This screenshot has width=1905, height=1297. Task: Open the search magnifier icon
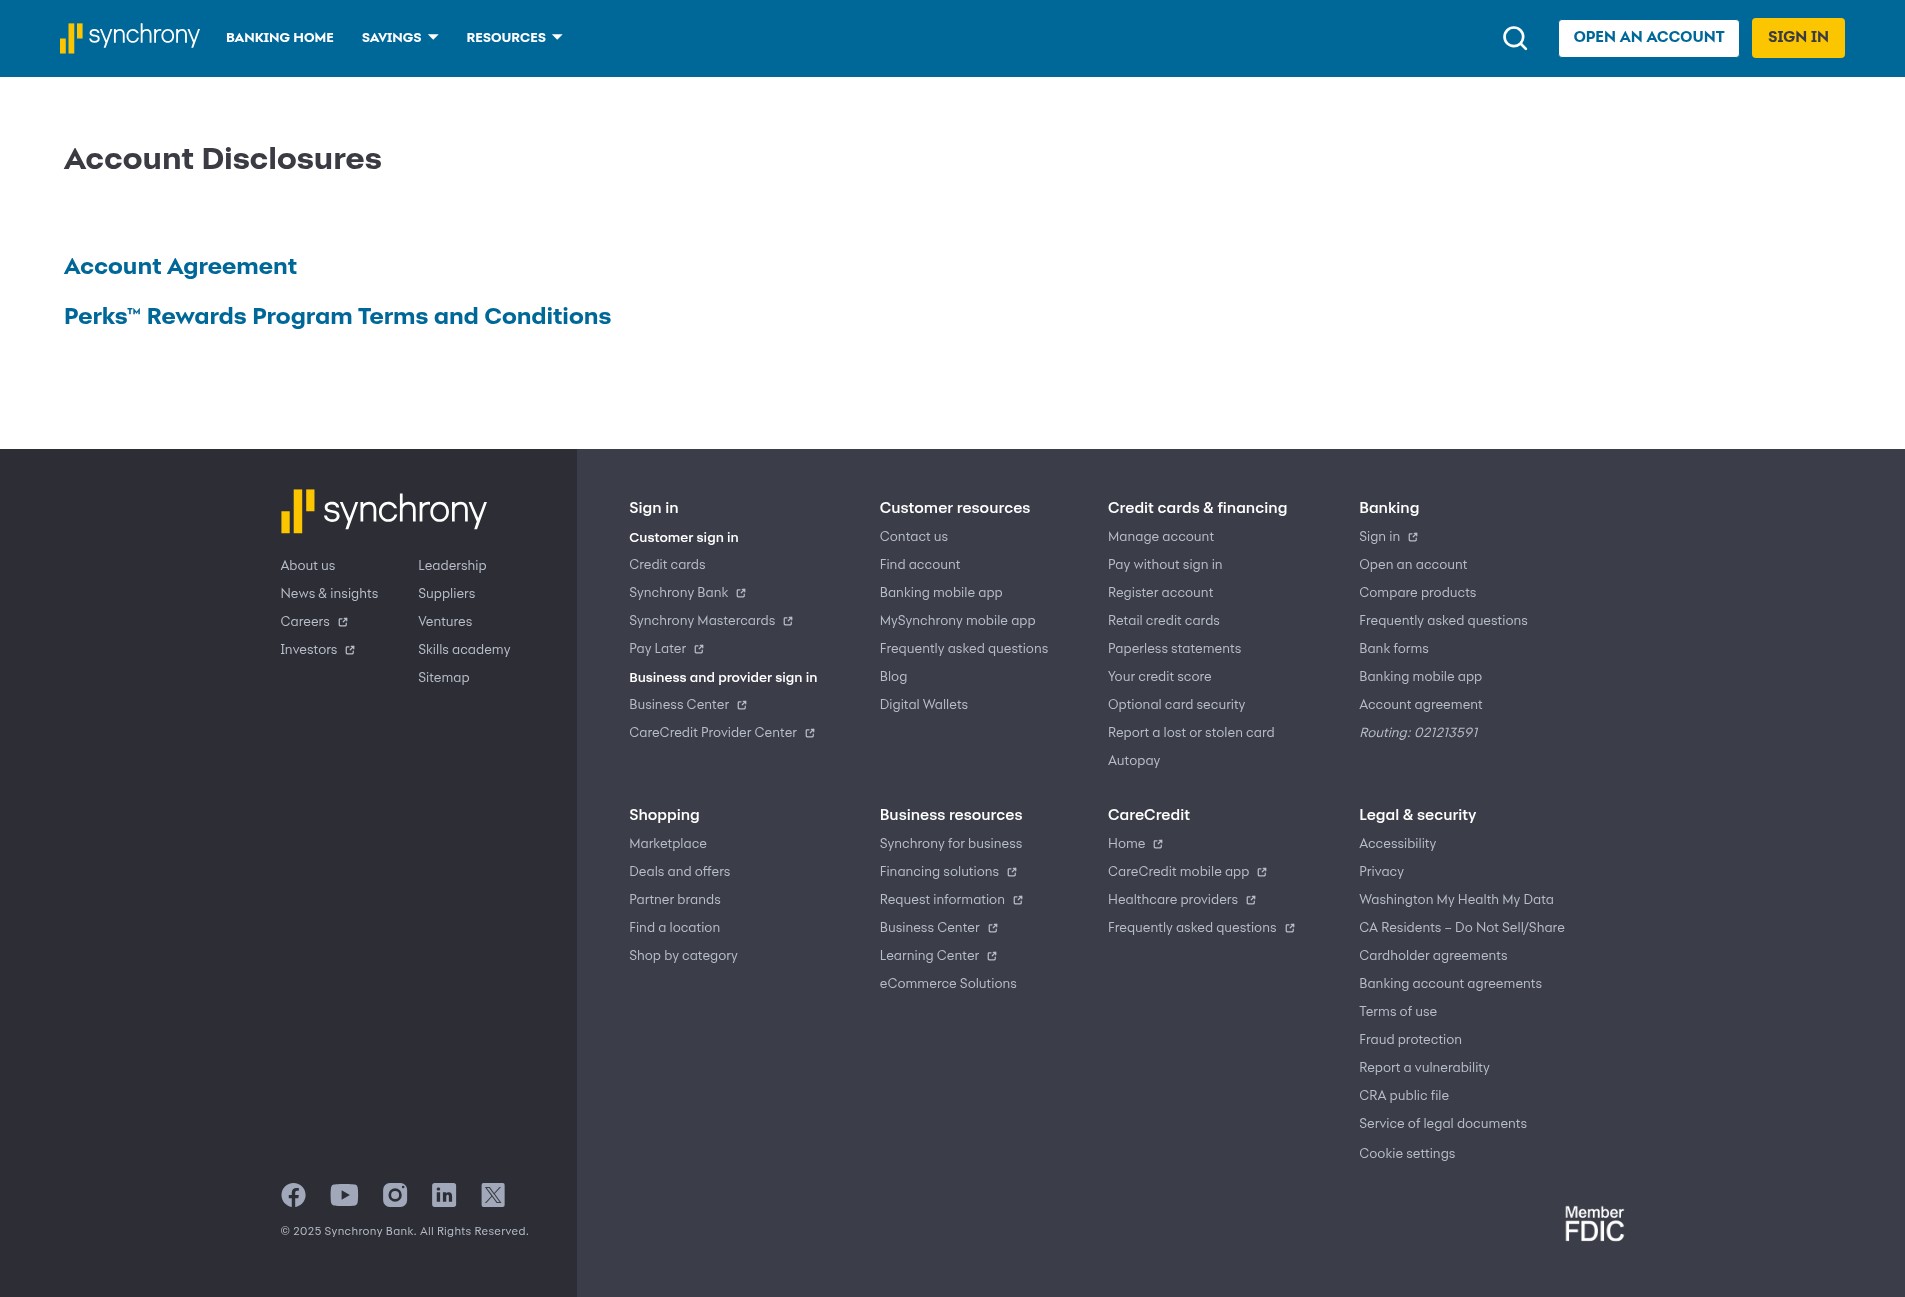[x=1515, y=38]
